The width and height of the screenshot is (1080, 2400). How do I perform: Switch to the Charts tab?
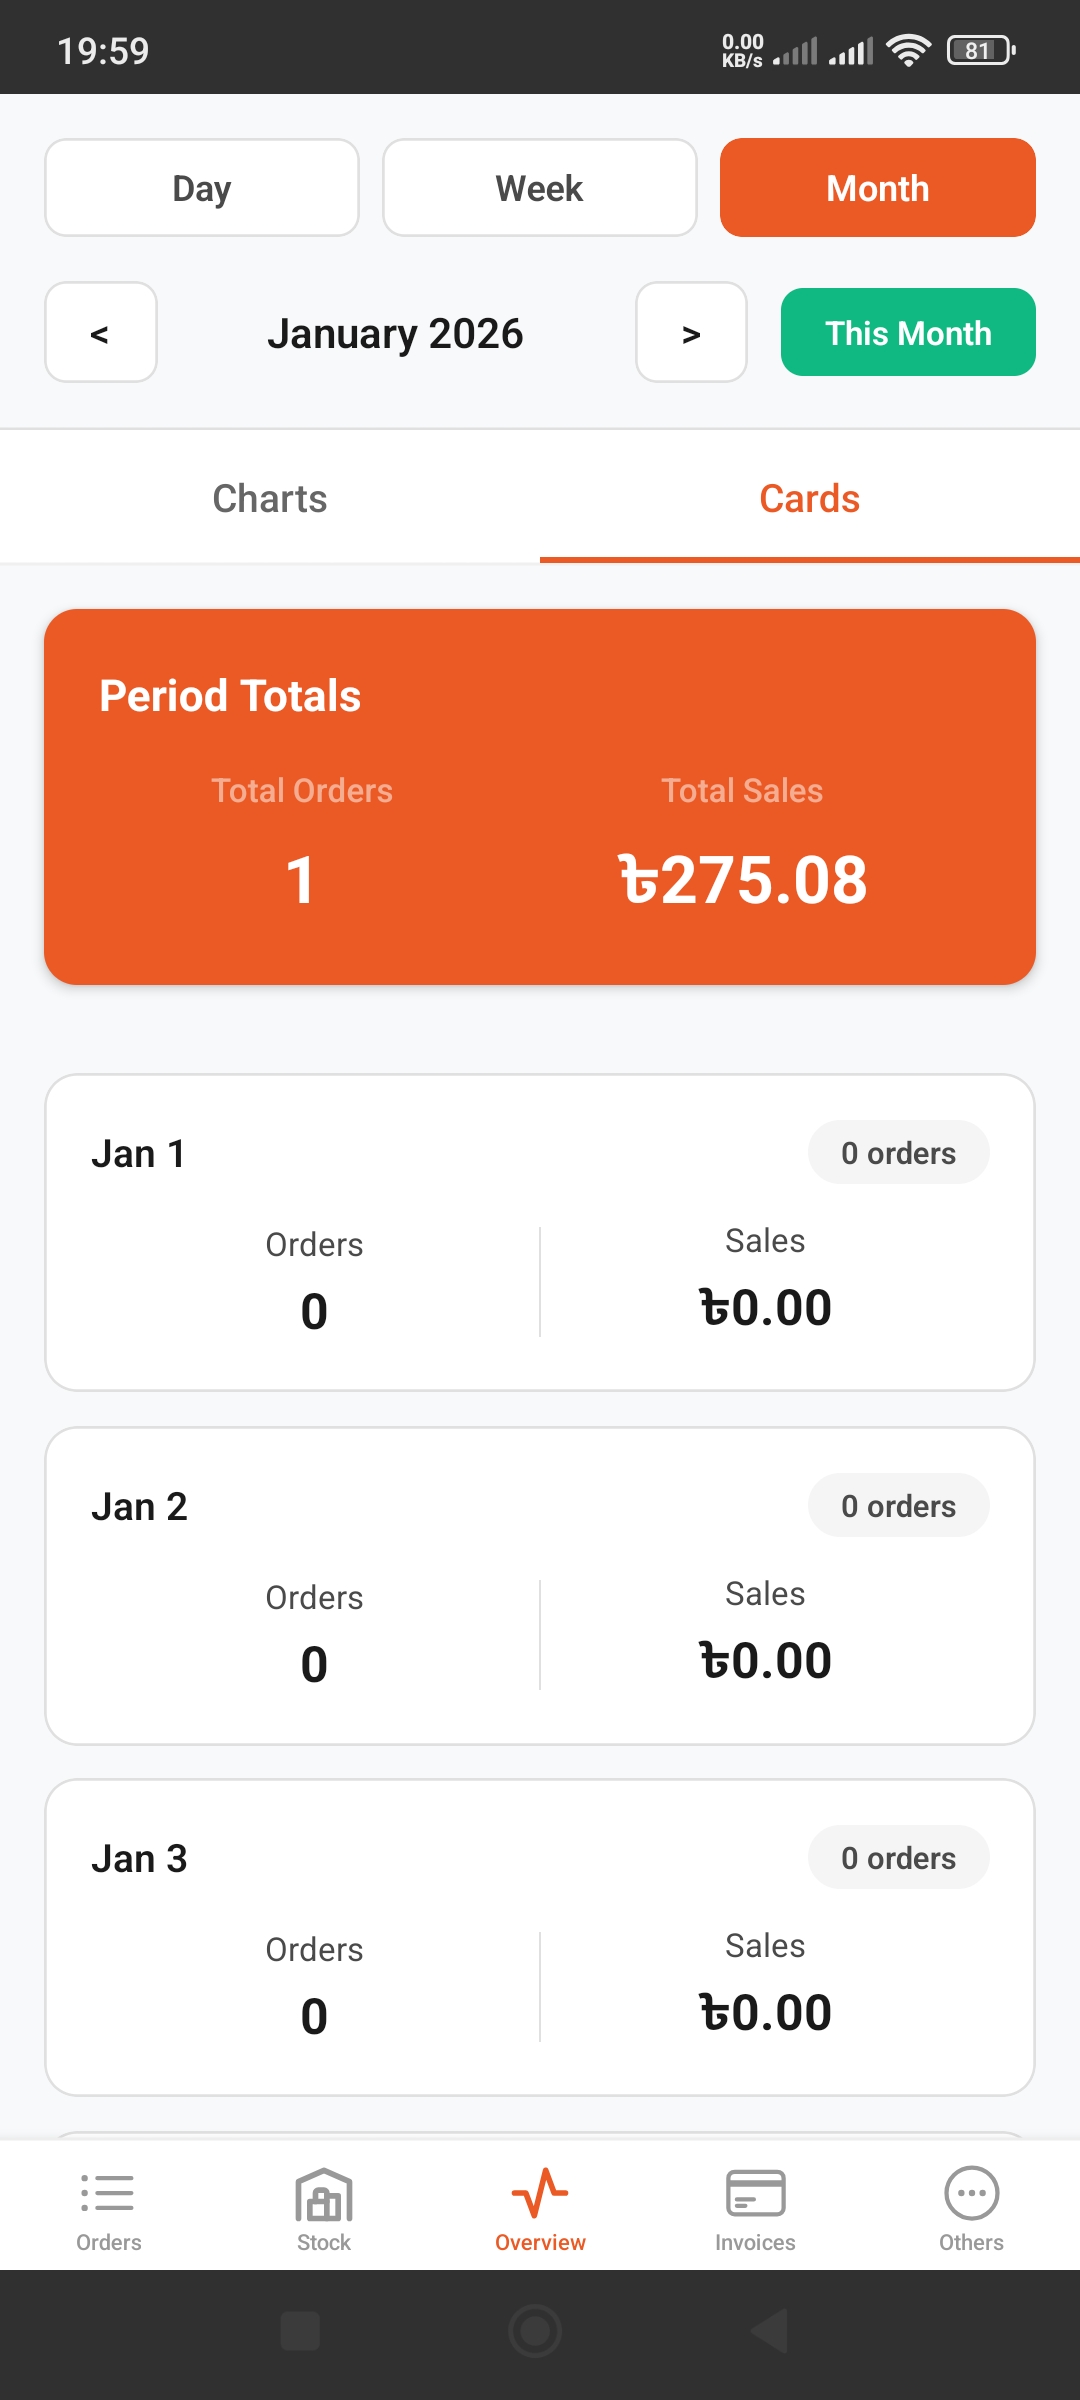pyautogui.click(x=270, y=499)
